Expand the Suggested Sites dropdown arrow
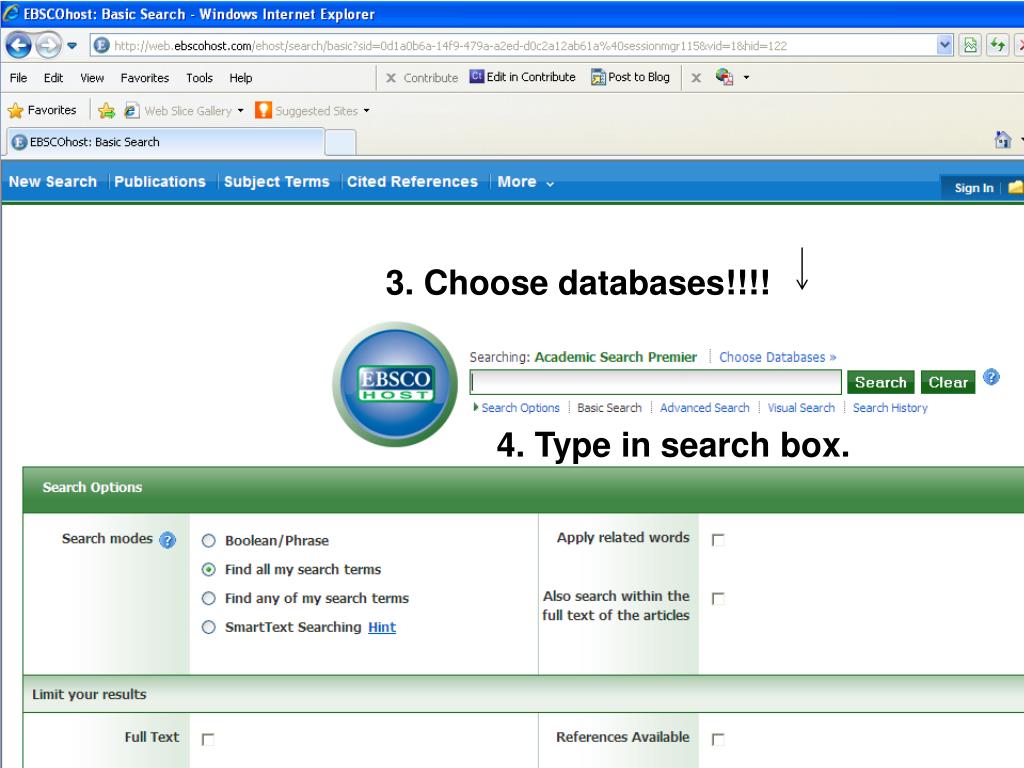Viewport: 1024px width, 768px height. (366, 110)
